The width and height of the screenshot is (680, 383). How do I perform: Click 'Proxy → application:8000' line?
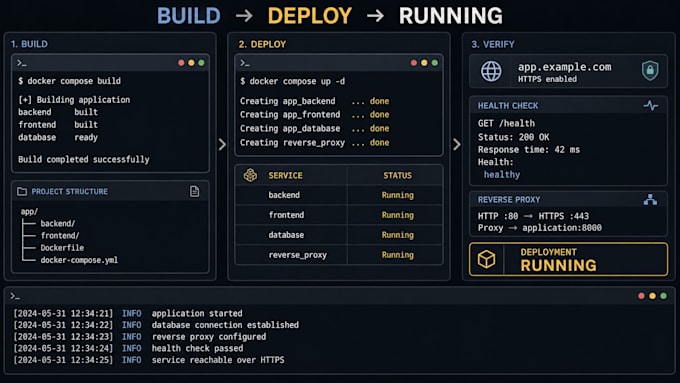coord(539,228)
